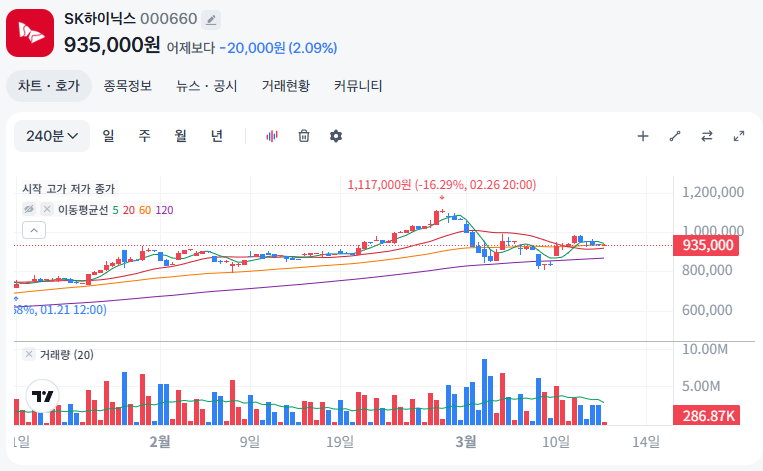Image resolution: width=763 pixels, height=471 pixels.
Task: Click the plus add indicator icon
Action: [643, 136]
